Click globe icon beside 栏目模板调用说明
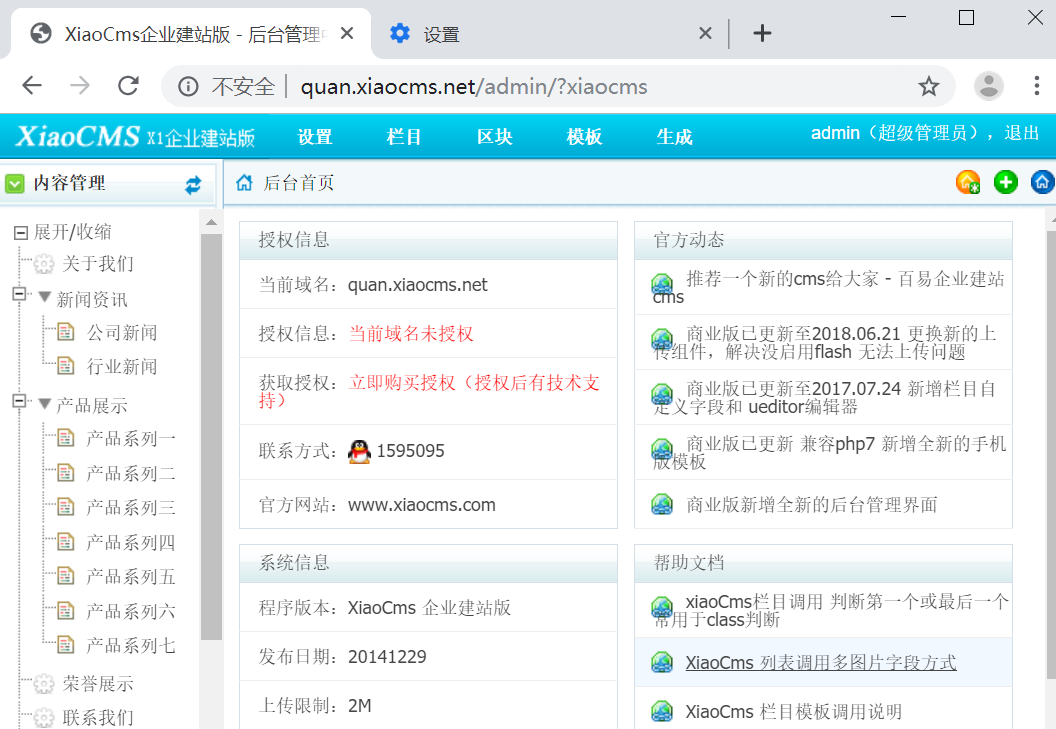The height and width of the screenshot is (729, 1056). point(662,711)
